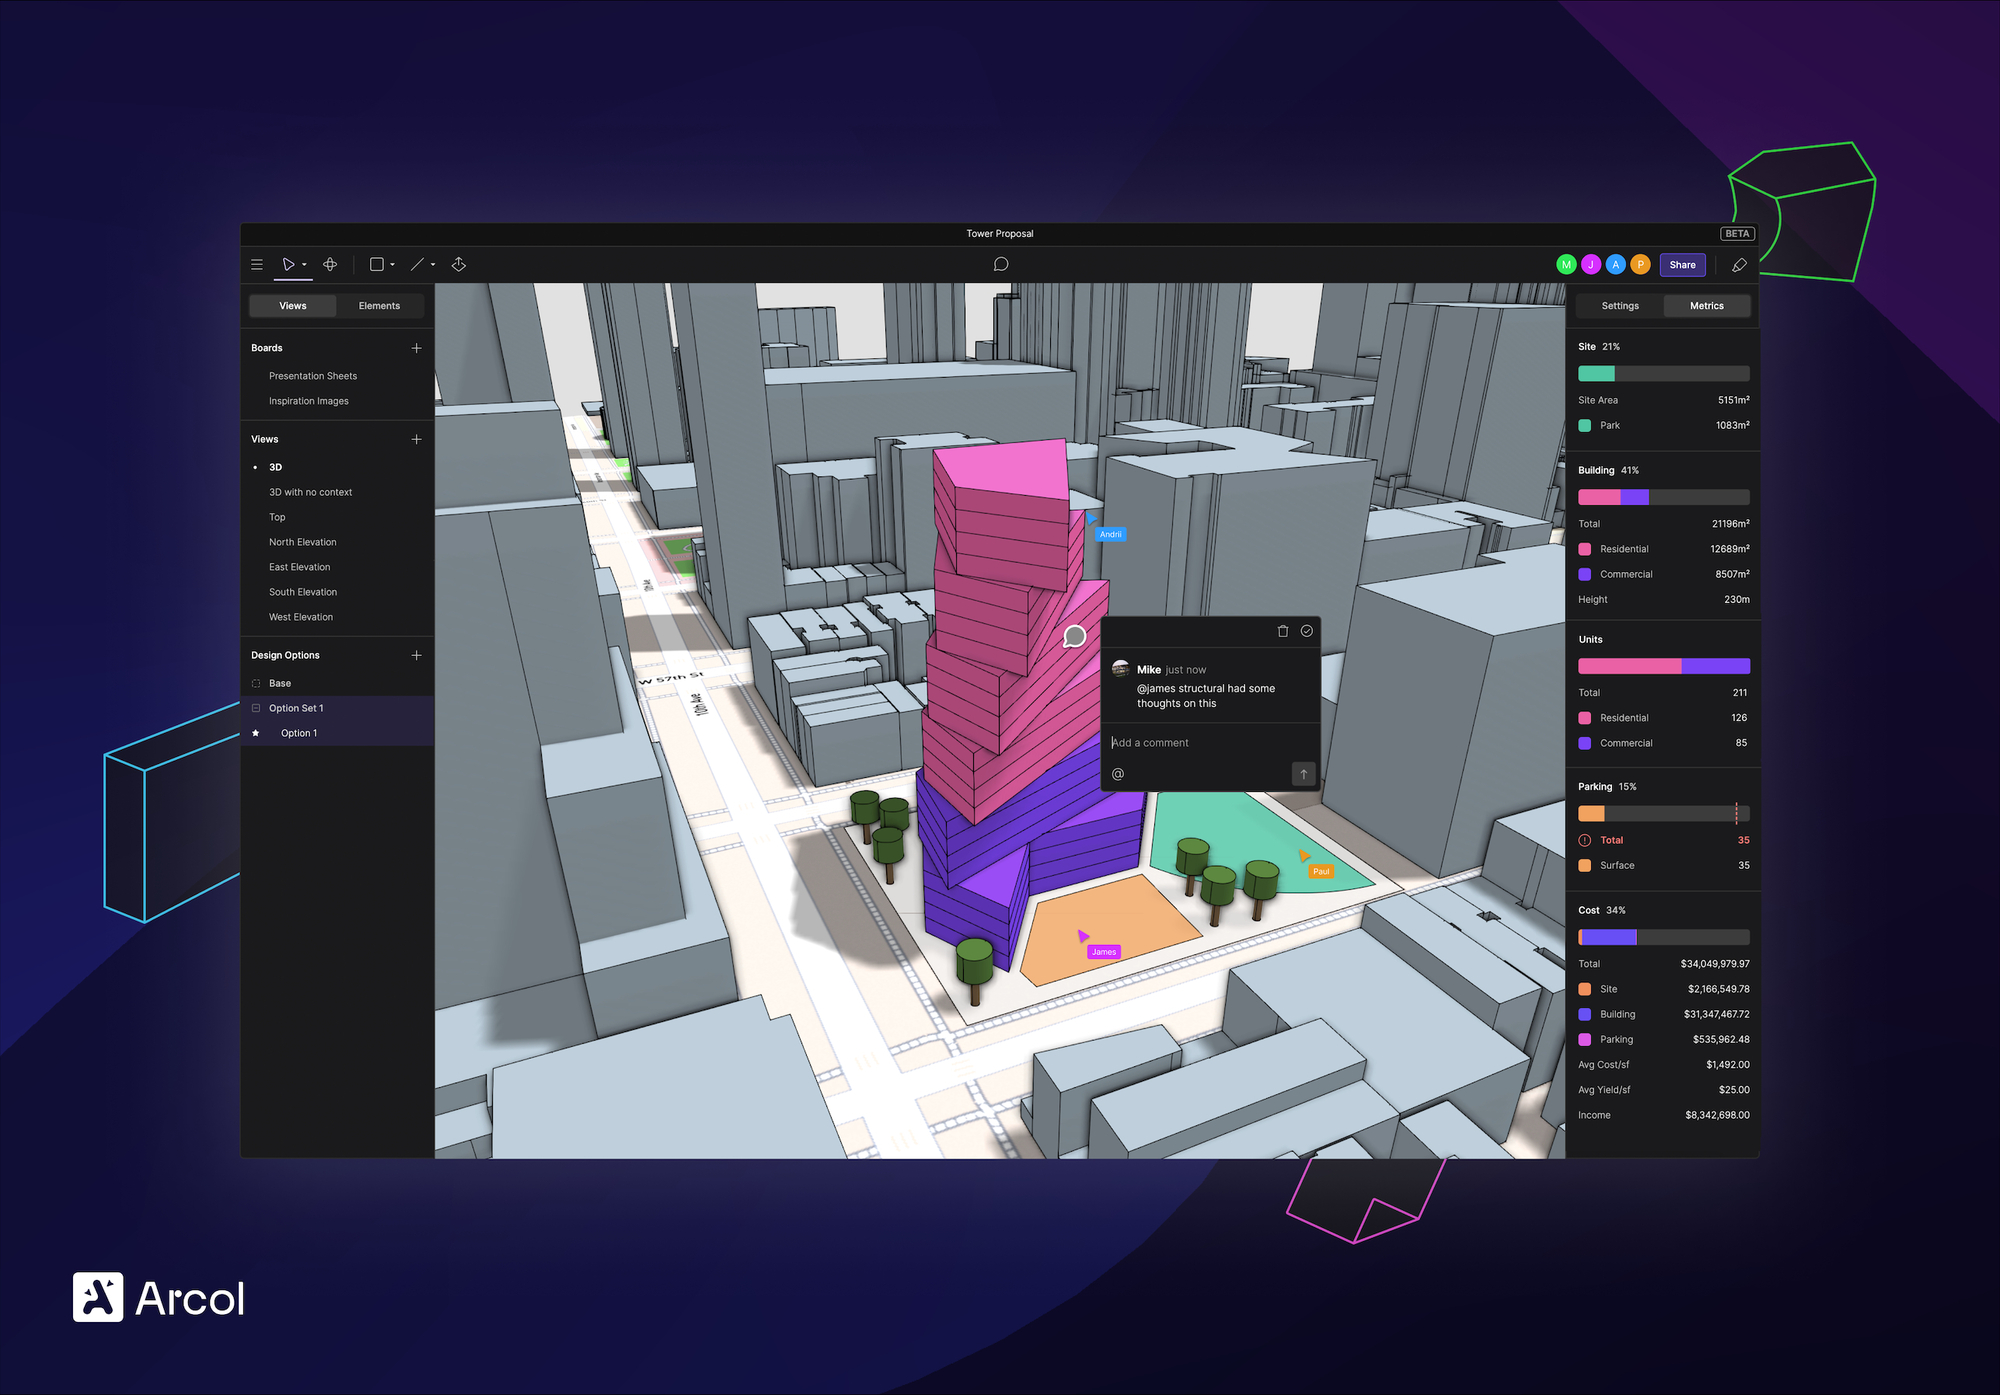This screenshot has width=2000, height=1395.
Task: Collapse Option Set 1 group
Action: coord(256,708)
